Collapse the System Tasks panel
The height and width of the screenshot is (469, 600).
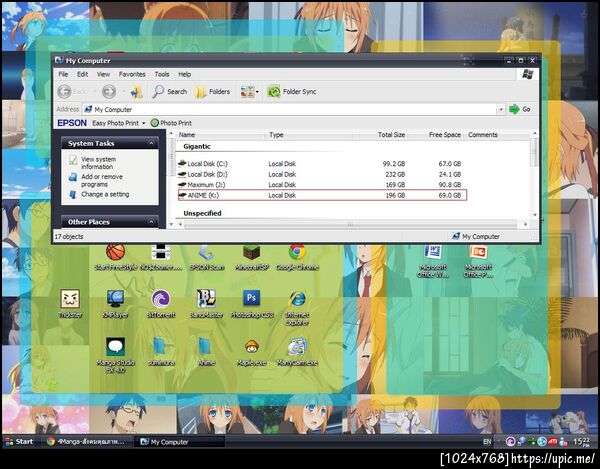point(151,143)
